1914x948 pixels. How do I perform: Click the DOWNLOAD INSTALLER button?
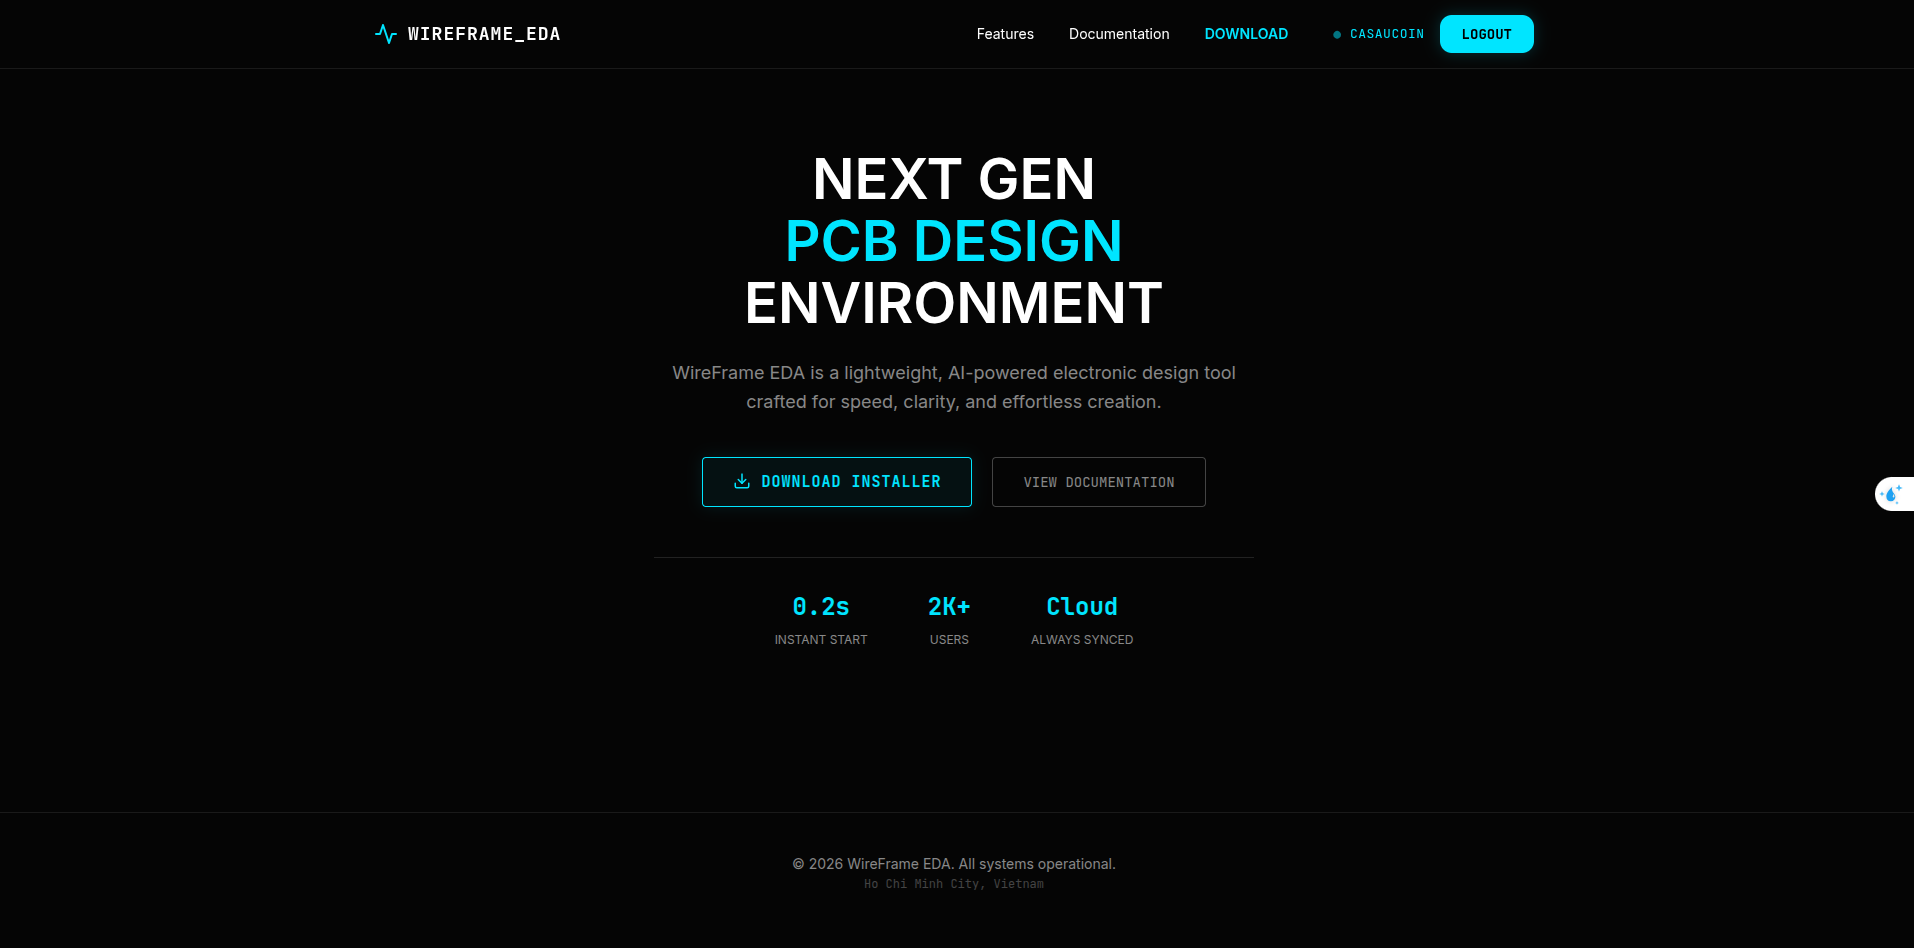click(837, 482)
